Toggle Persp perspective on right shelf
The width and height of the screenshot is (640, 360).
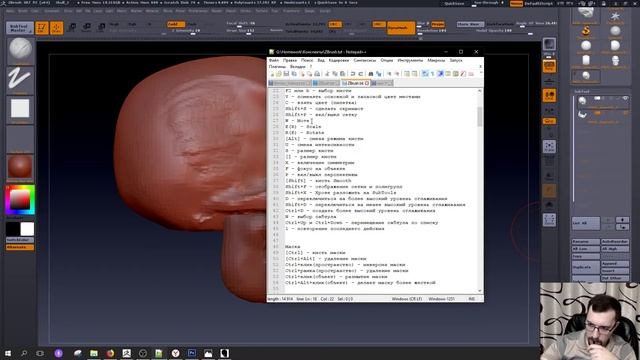[x=549, y=67]
